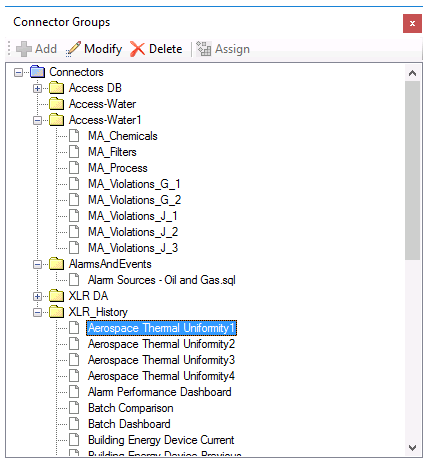The height and width of the screenshot is (463, 429).
Task: Select Alarm Performance Dashboard text
Action: tap(160, 392)
